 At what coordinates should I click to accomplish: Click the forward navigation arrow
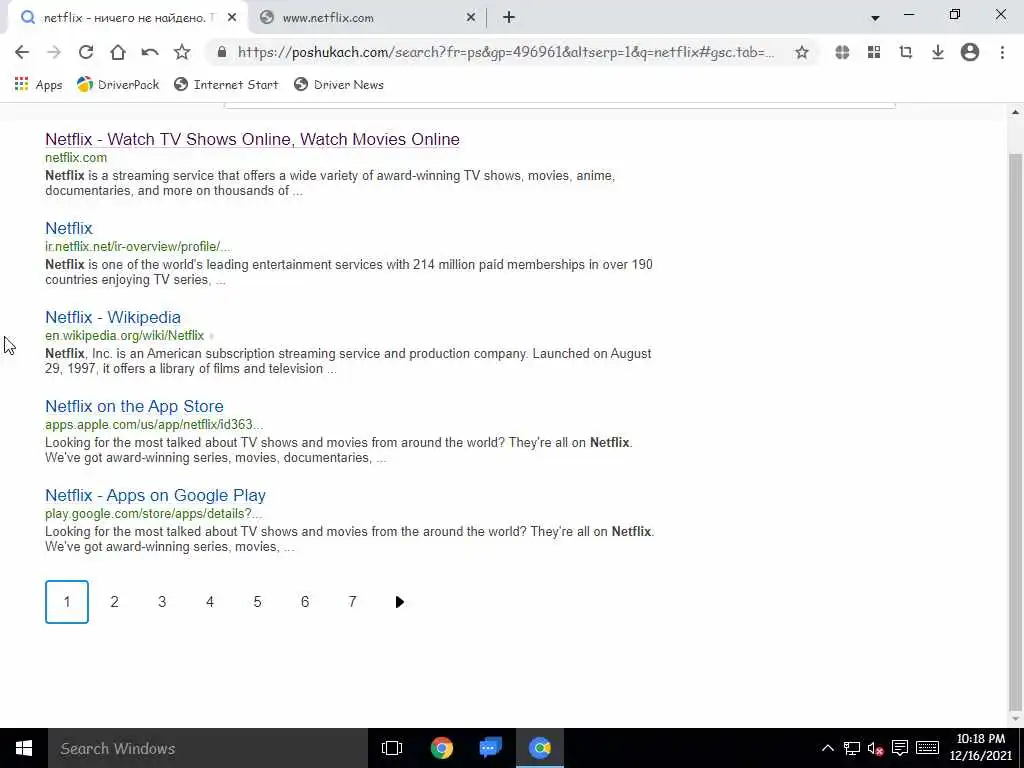coord(54,52)
